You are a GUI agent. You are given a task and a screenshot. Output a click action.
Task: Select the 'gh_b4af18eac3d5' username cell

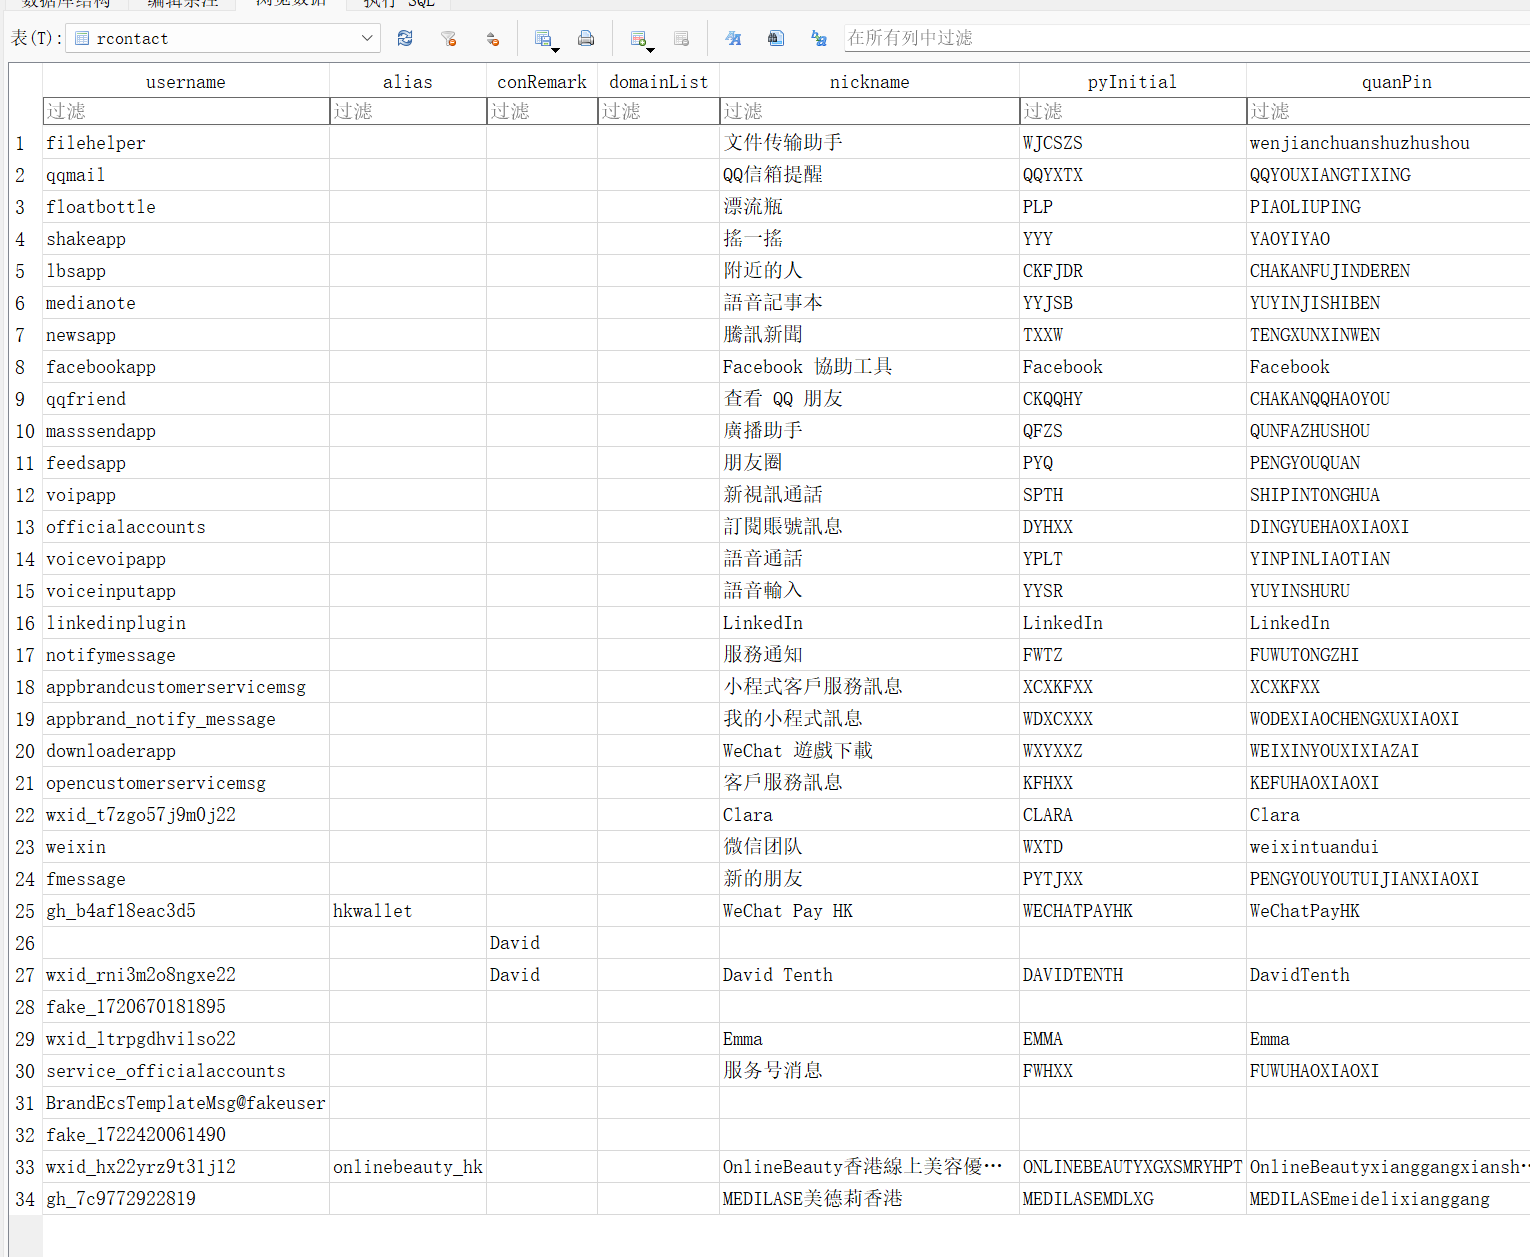(x=186, y=911)
